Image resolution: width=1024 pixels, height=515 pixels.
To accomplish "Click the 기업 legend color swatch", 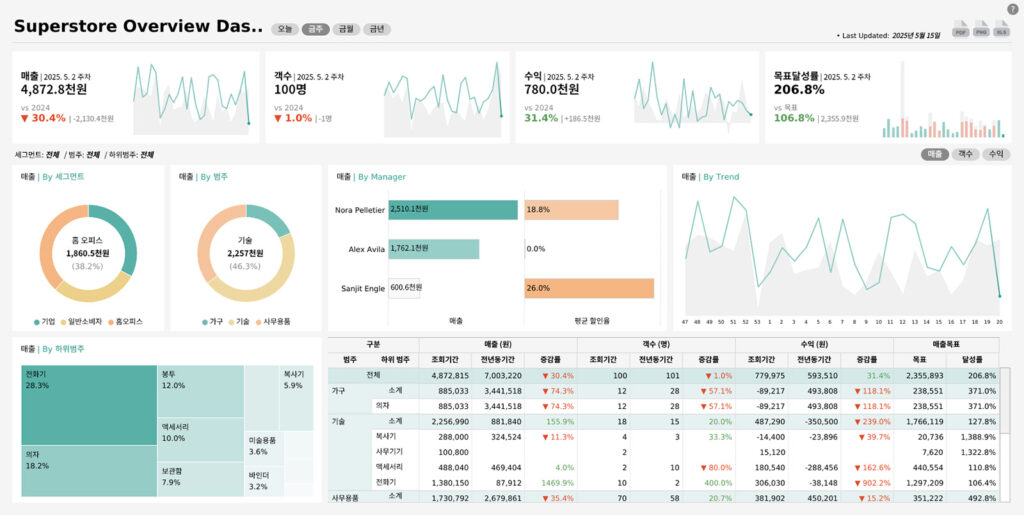I will (37, 322).
